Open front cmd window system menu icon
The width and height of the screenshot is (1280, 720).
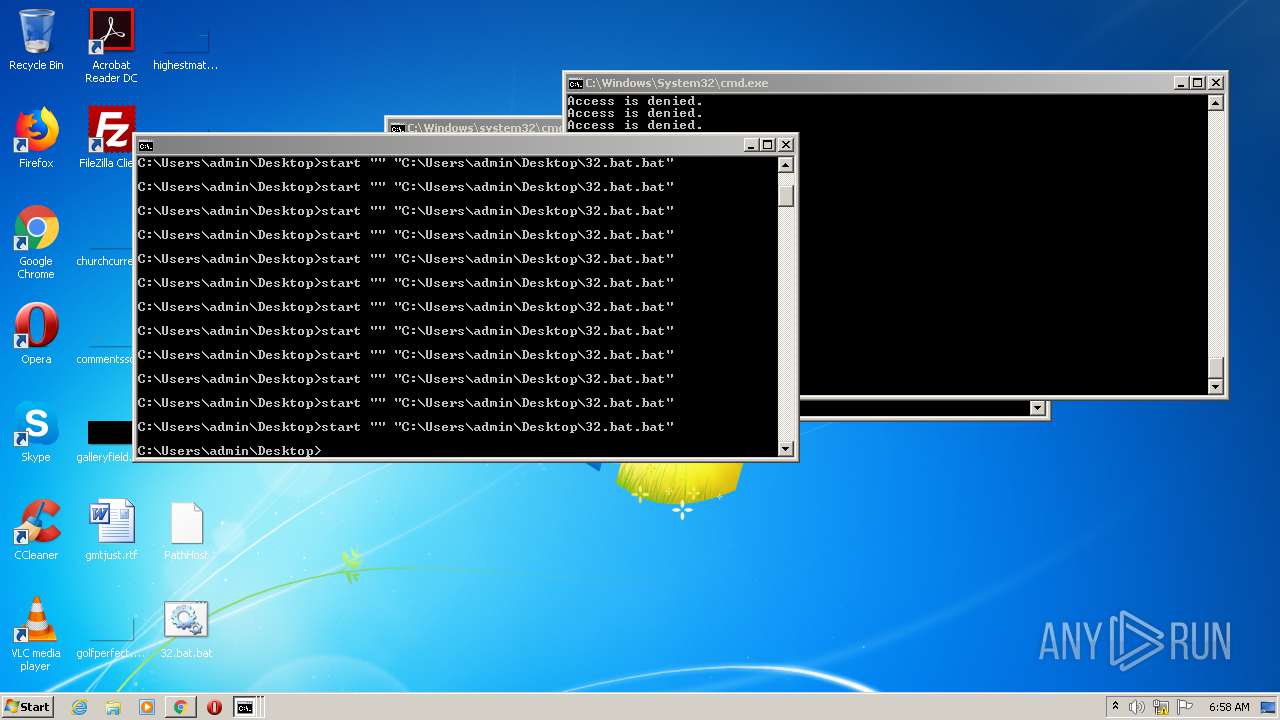click(146, 145)
